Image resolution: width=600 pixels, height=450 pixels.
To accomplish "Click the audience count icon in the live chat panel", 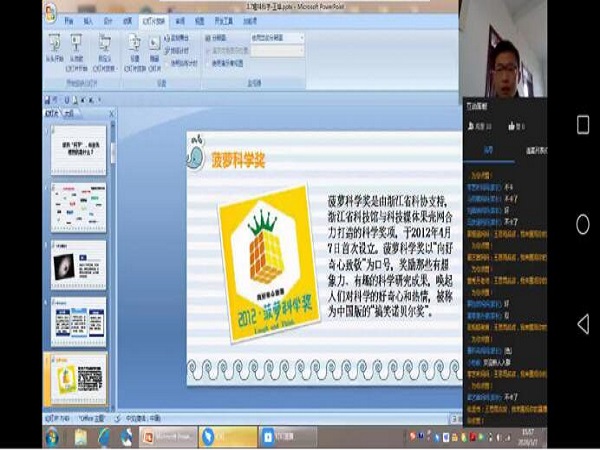I will (471, 126).
